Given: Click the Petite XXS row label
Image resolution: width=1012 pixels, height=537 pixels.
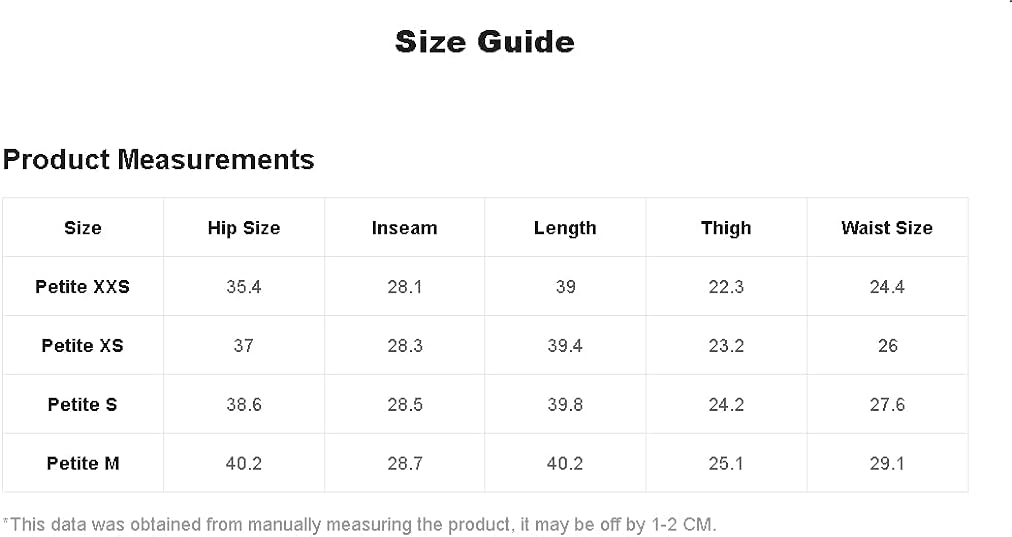Looking at the screenshot, I should tap(83, 287).
